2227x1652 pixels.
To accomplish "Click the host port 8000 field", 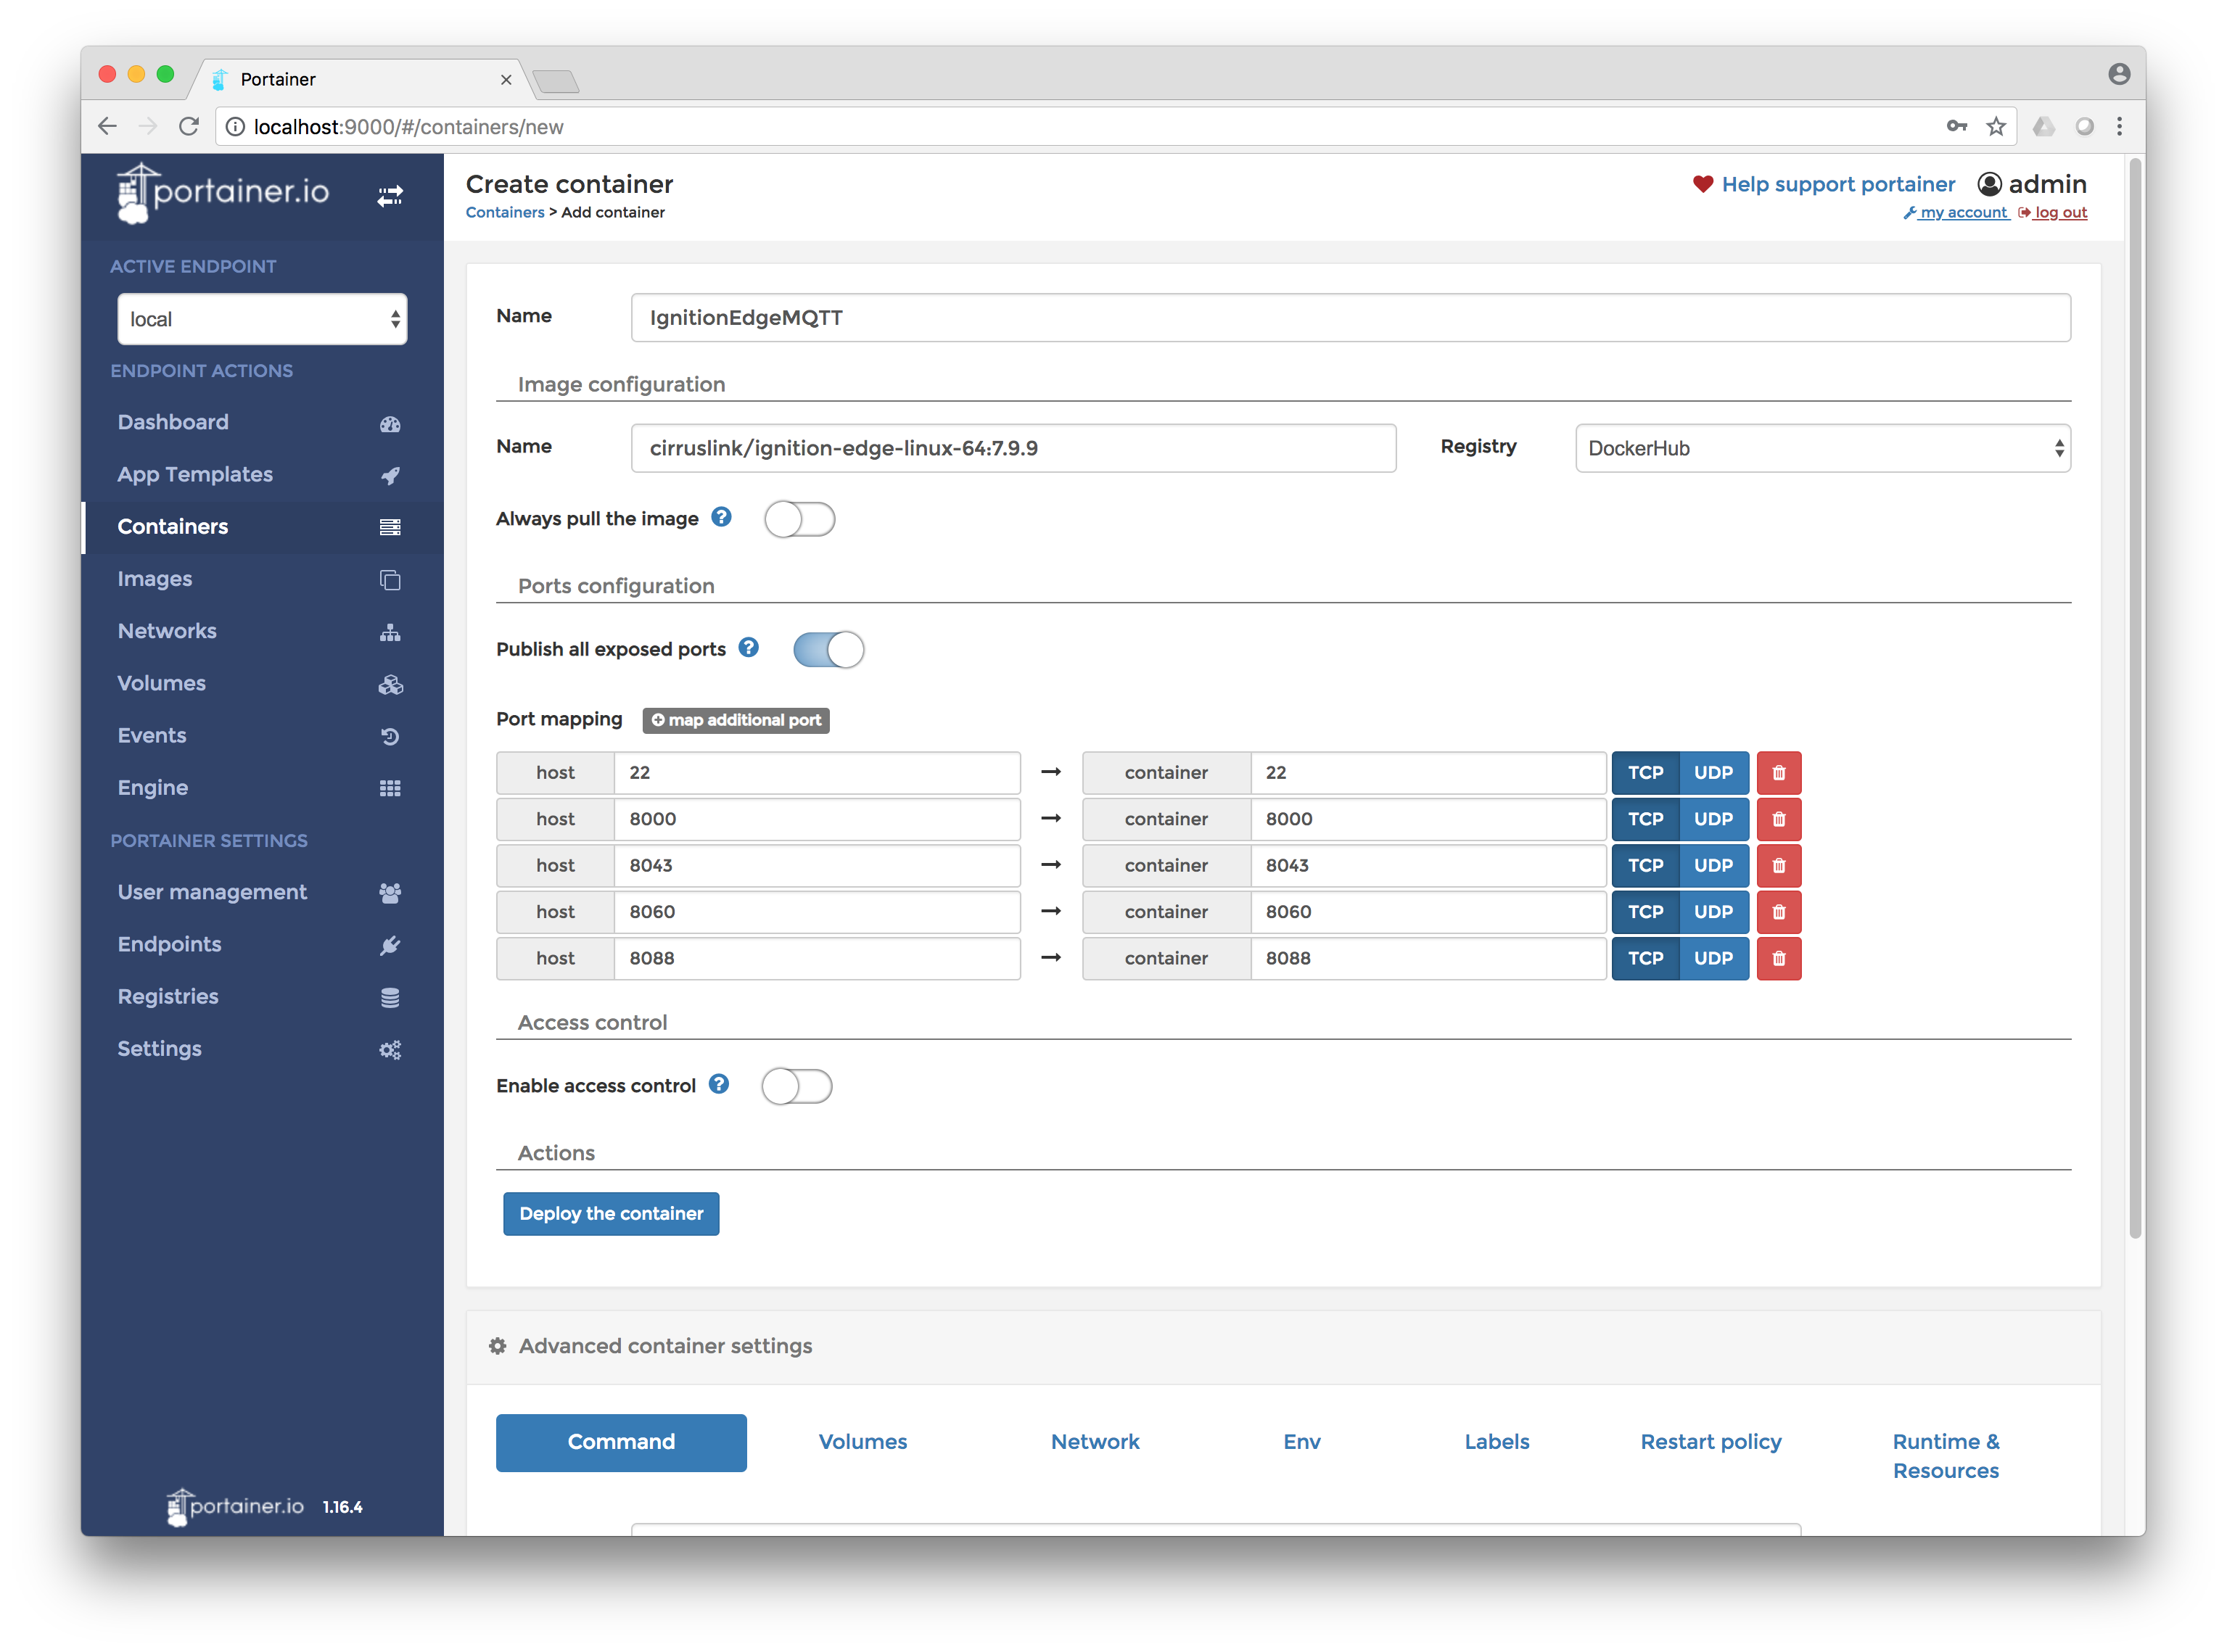I will [817, 819].
